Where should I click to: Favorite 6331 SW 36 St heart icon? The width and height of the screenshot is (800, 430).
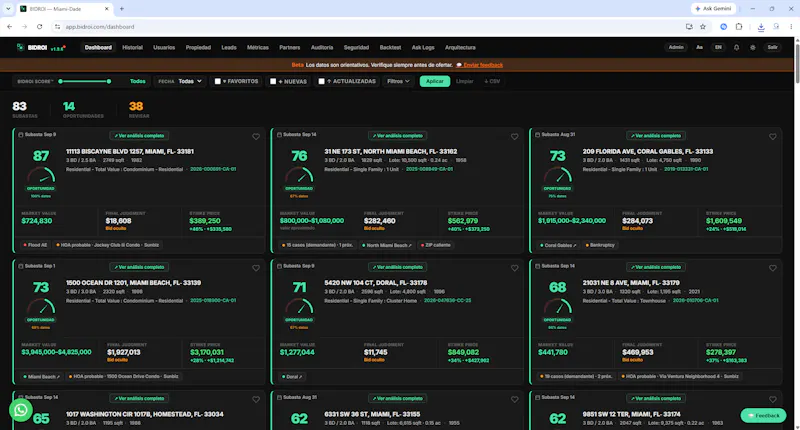(514, 399)
